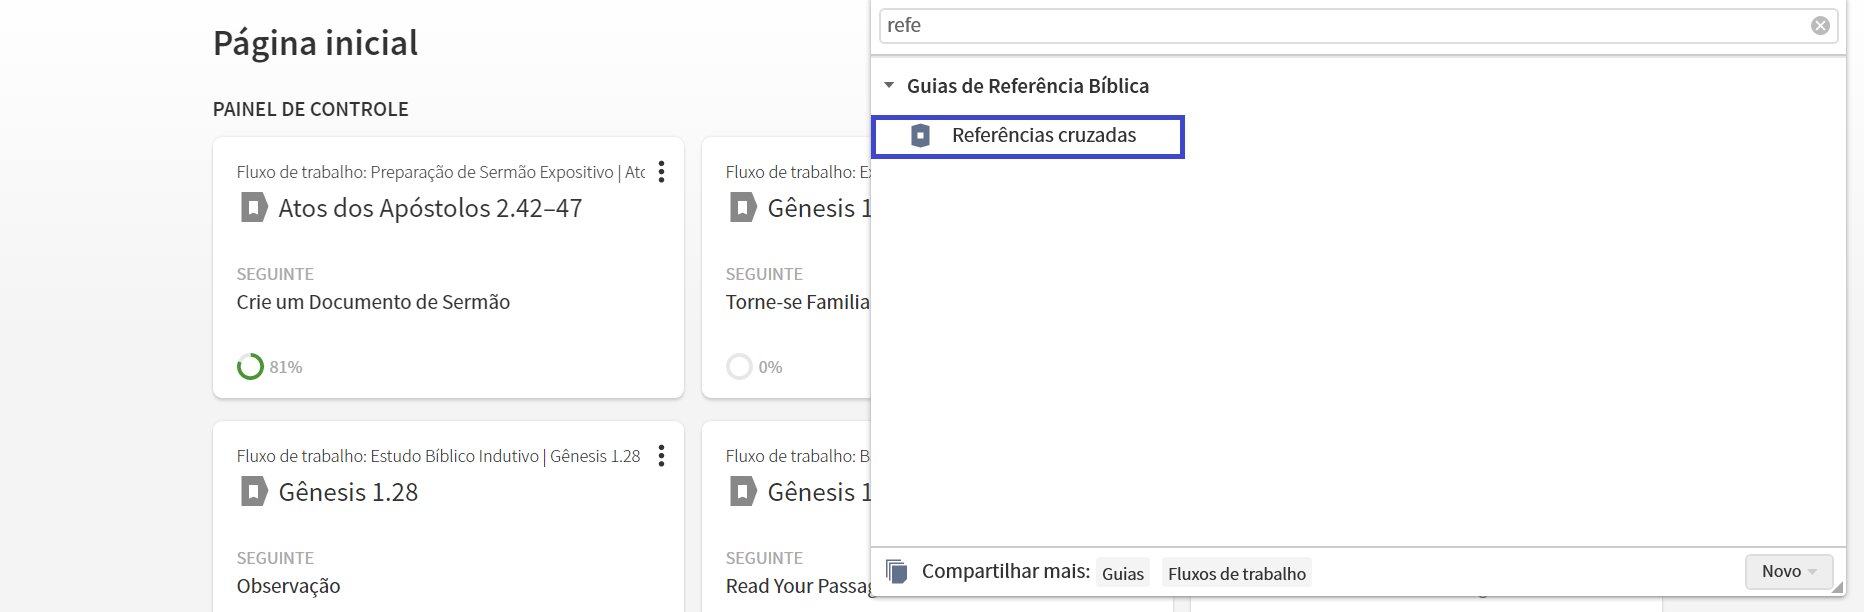The height and width of the screenshot is (612, 1864).
Task: Click the 81% progress circle
Action: click(250, 367)
